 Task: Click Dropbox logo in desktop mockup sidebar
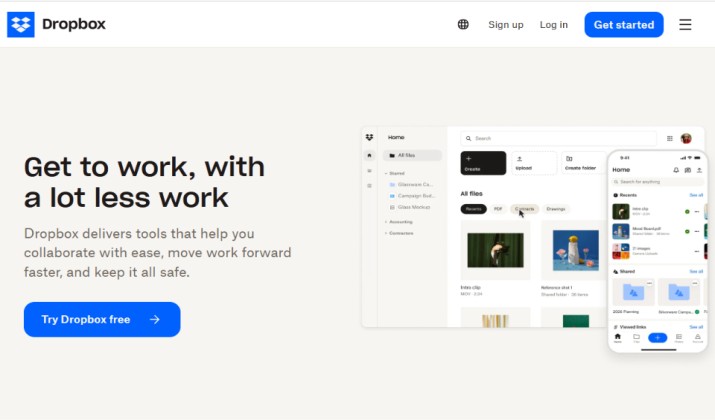(369, 137)
